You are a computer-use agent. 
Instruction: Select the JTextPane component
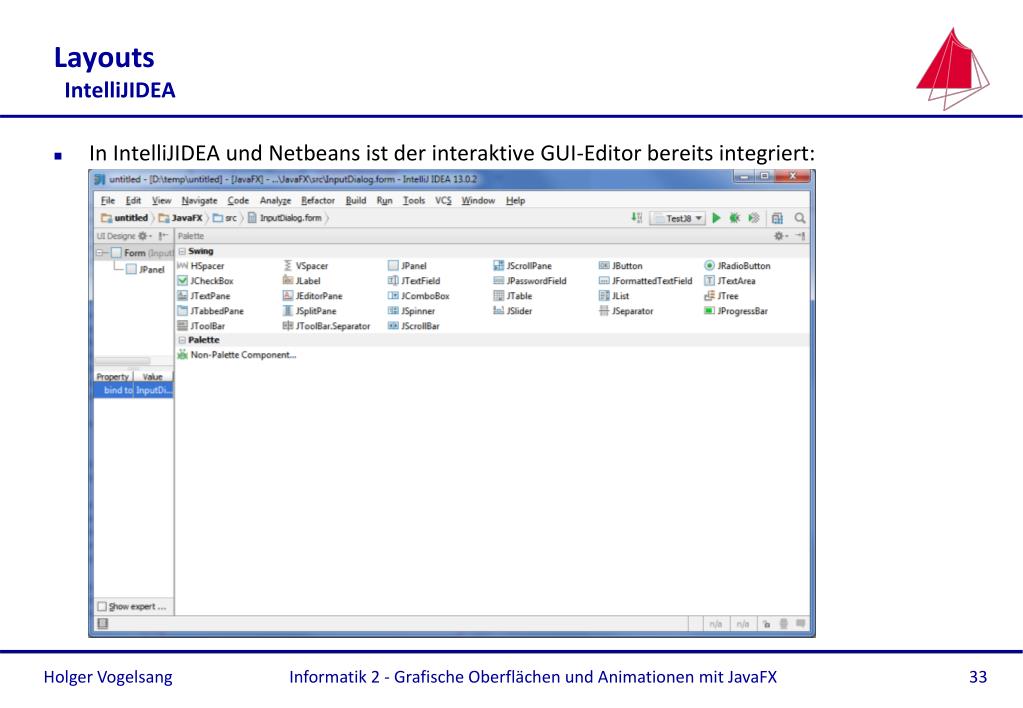coord(204,296)
